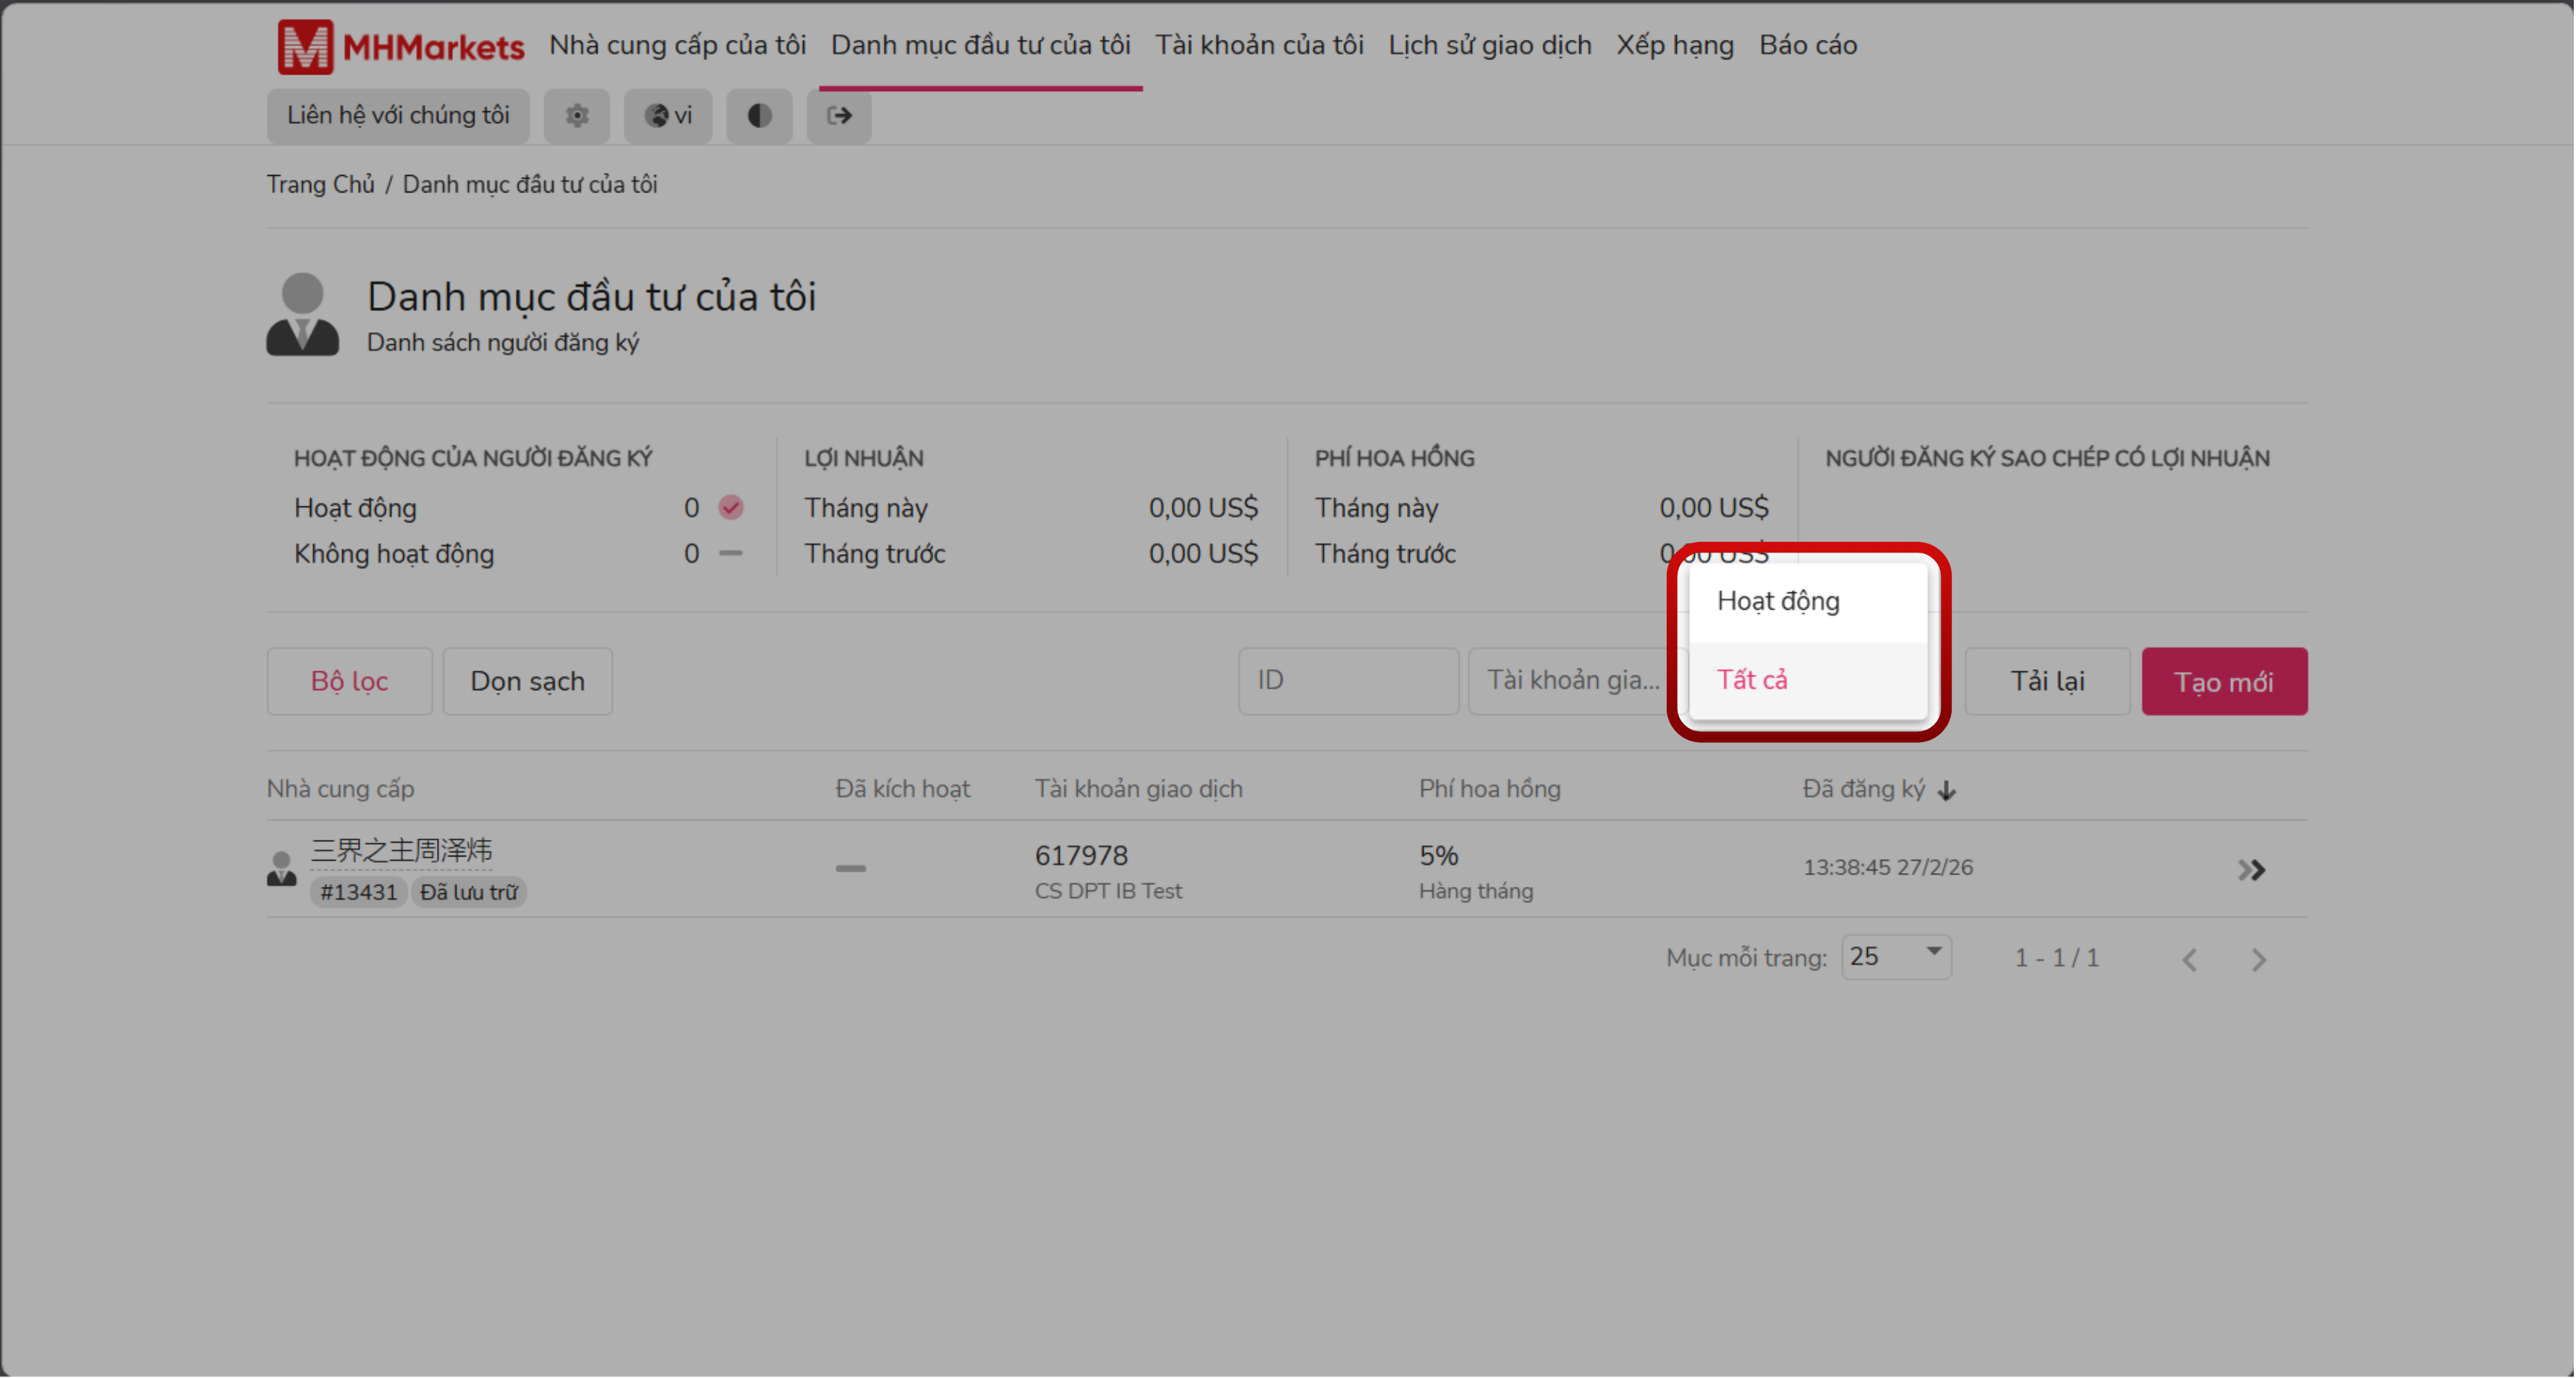Click the 1 - 1 / 1 page indicator
This screenshot has width=2576, height=1378.
(2056, 958)
